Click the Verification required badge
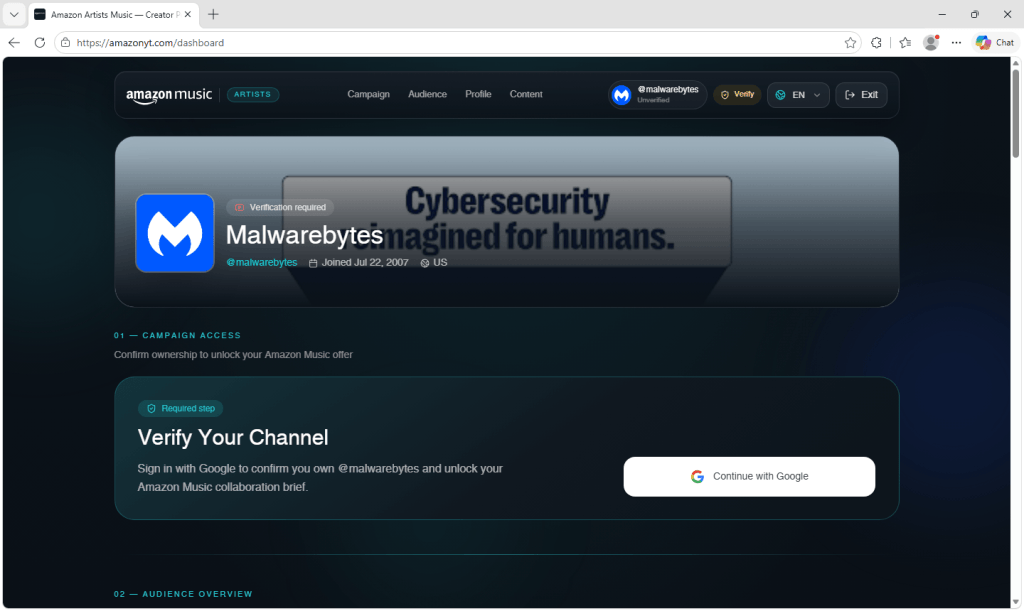Viewport: 1024px width, 611px height. click(280, 207)
